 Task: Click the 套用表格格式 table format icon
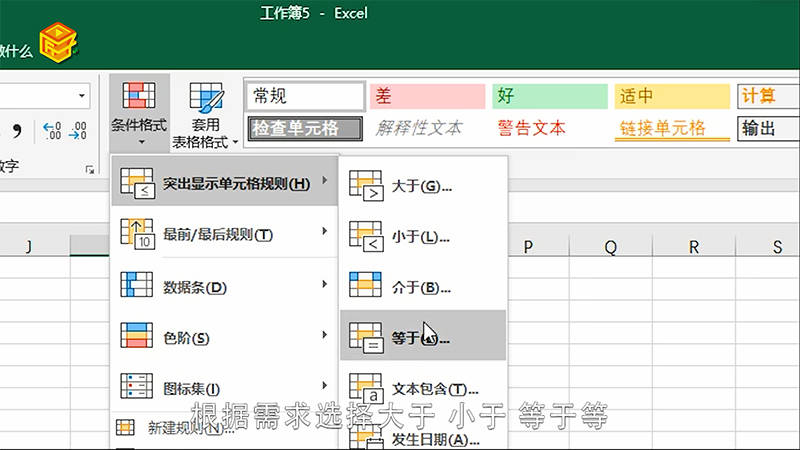pos(205,100)
